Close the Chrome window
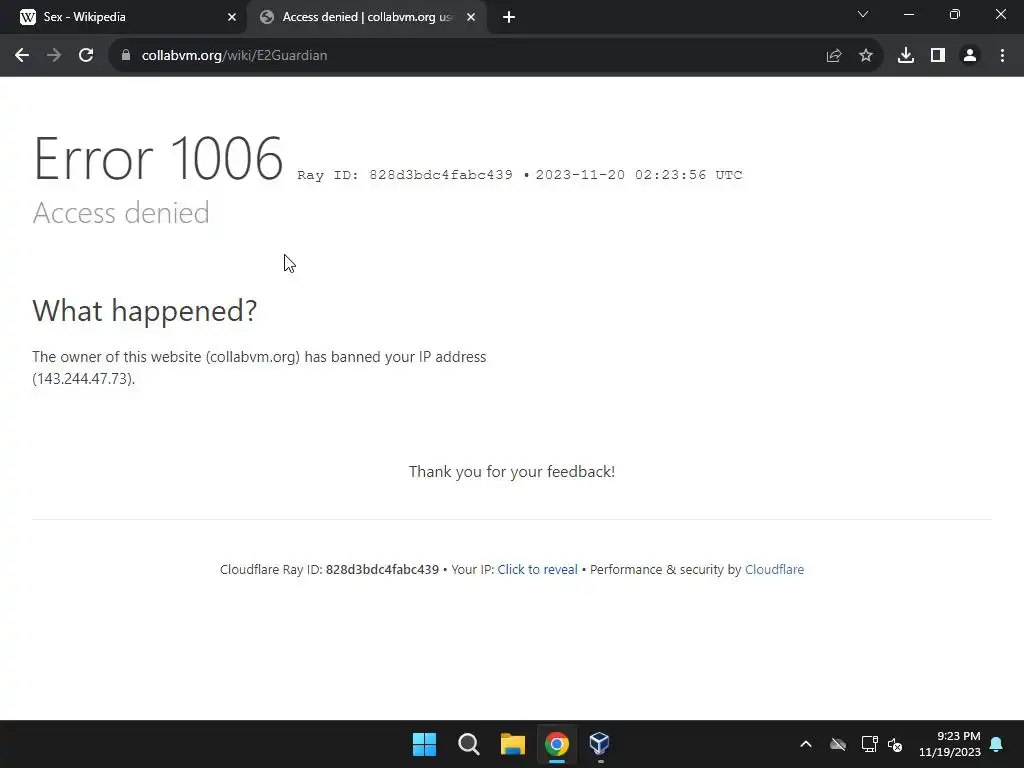The image size is (1024, 768). [1000, 14]
